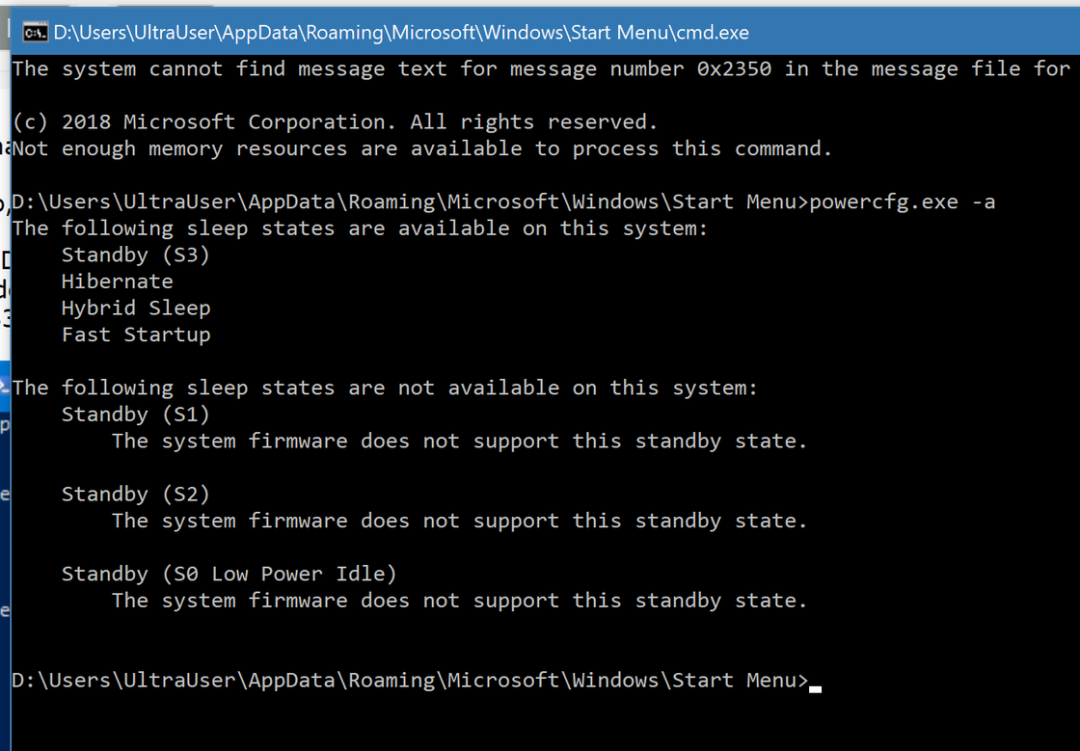Select the 'Standby (S3)' output line

[136, 255]
